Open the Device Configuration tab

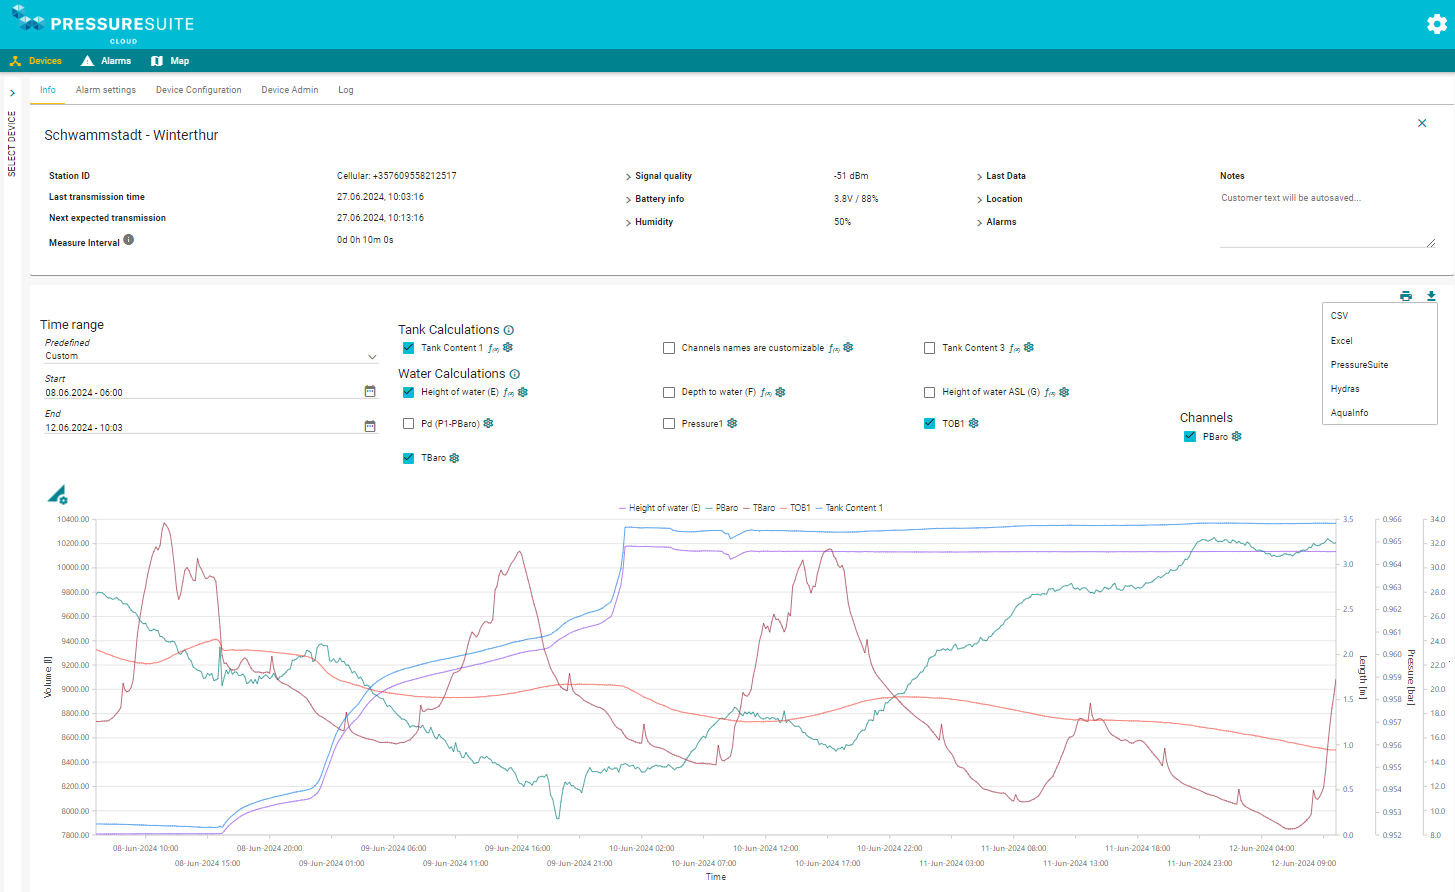[199, 90]
